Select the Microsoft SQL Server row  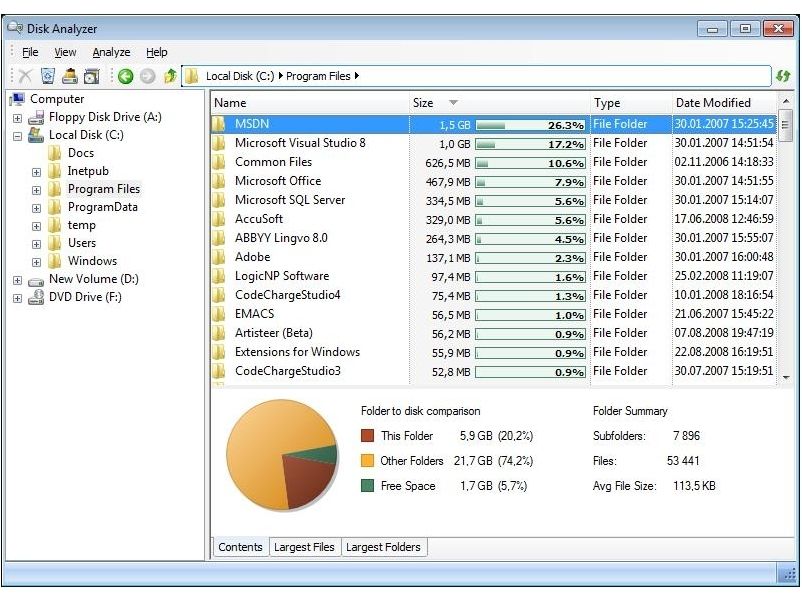pyautogui.click(x=494, y=200)
